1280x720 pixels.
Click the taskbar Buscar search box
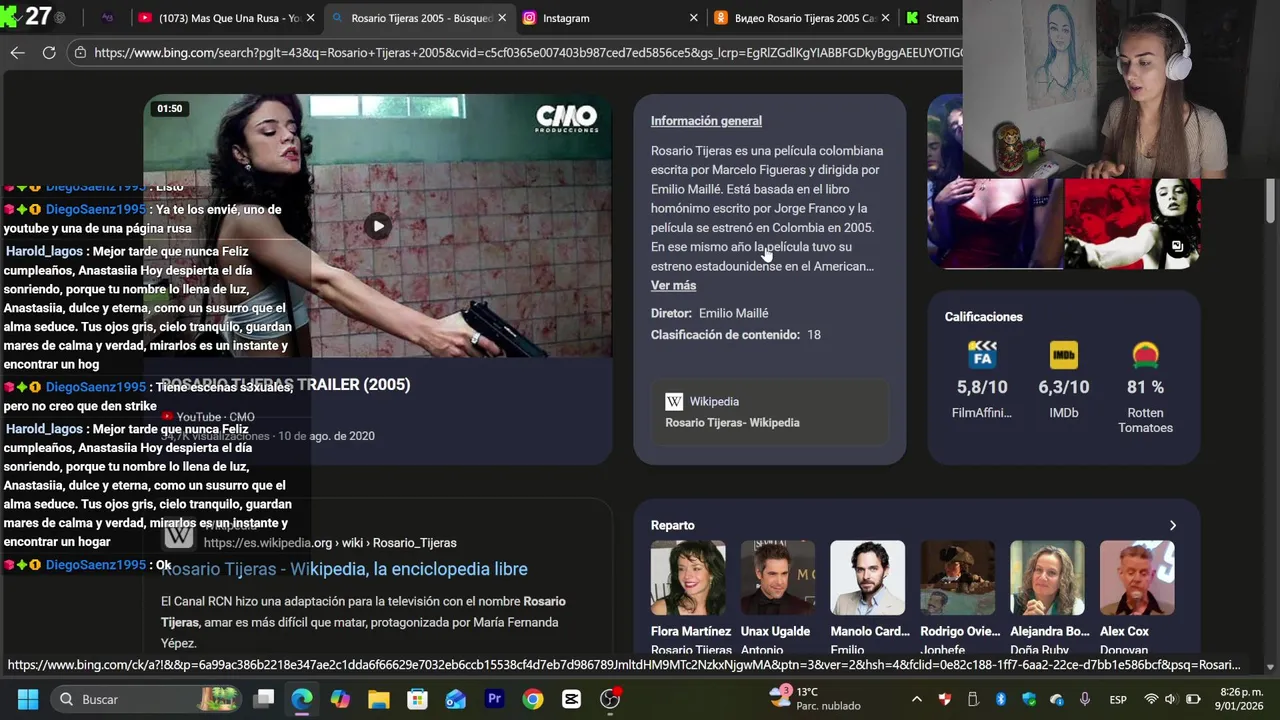pyautogui.click(x=145, y=699)
